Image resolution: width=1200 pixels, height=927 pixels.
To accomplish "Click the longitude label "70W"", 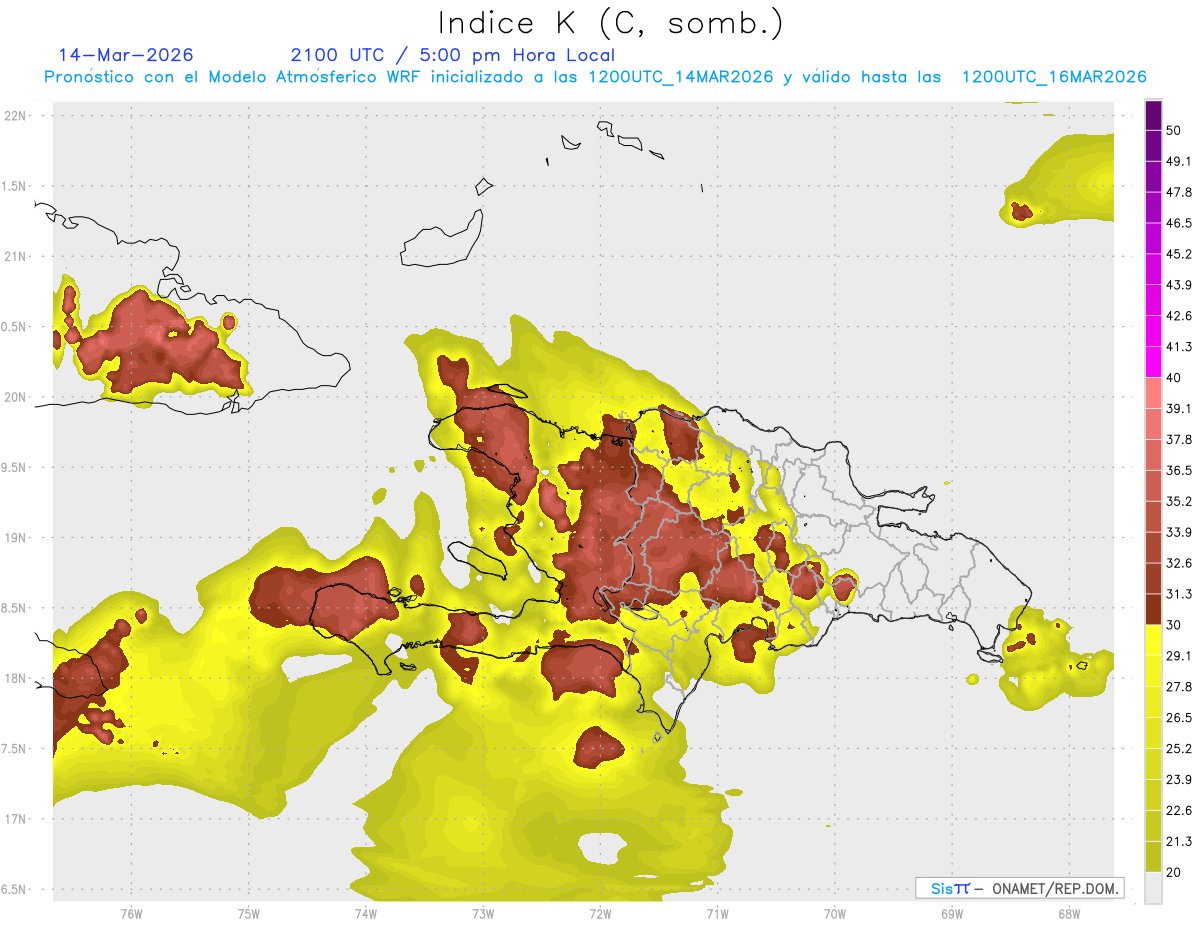I will pyautogui.click(x=835, y=913).
